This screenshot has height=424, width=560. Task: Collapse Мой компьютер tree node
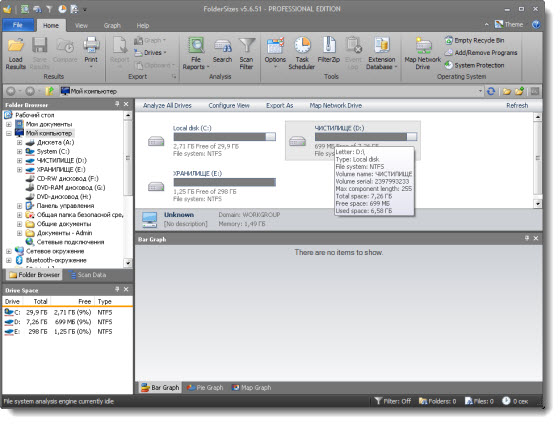point(9,133)
